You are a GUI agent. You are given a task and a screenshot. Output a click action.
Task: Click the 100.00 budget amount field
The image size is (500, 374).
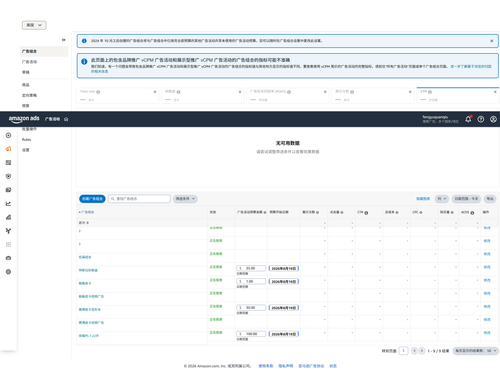click(x=251, y=334)
